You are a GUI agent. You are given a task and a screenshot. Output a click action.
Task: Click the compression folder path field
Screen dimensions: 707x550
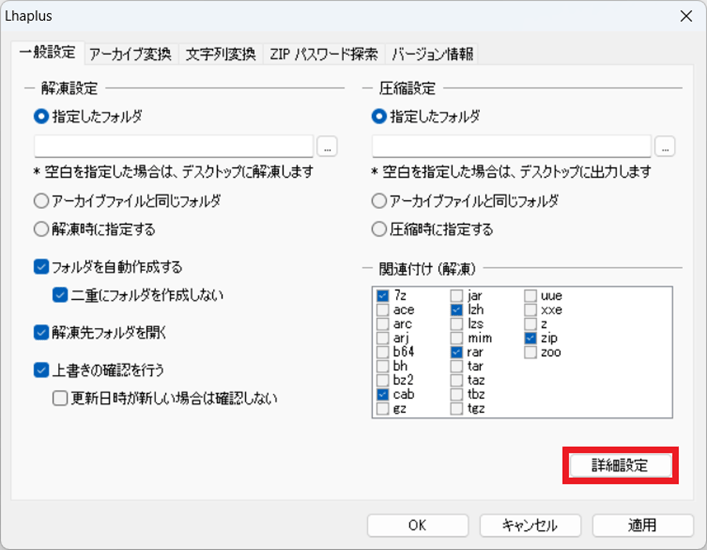pos(511,146)
